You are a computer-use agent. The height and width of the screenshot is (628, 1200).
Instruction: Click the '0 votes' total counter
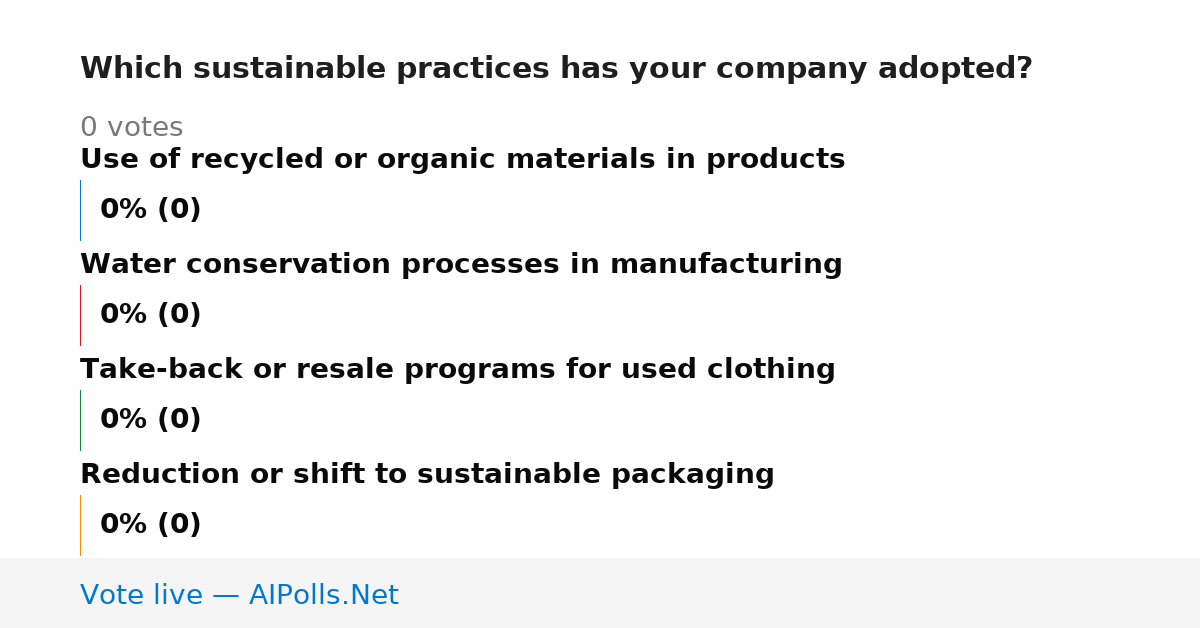pyautogui.click(x=131, y=128)
